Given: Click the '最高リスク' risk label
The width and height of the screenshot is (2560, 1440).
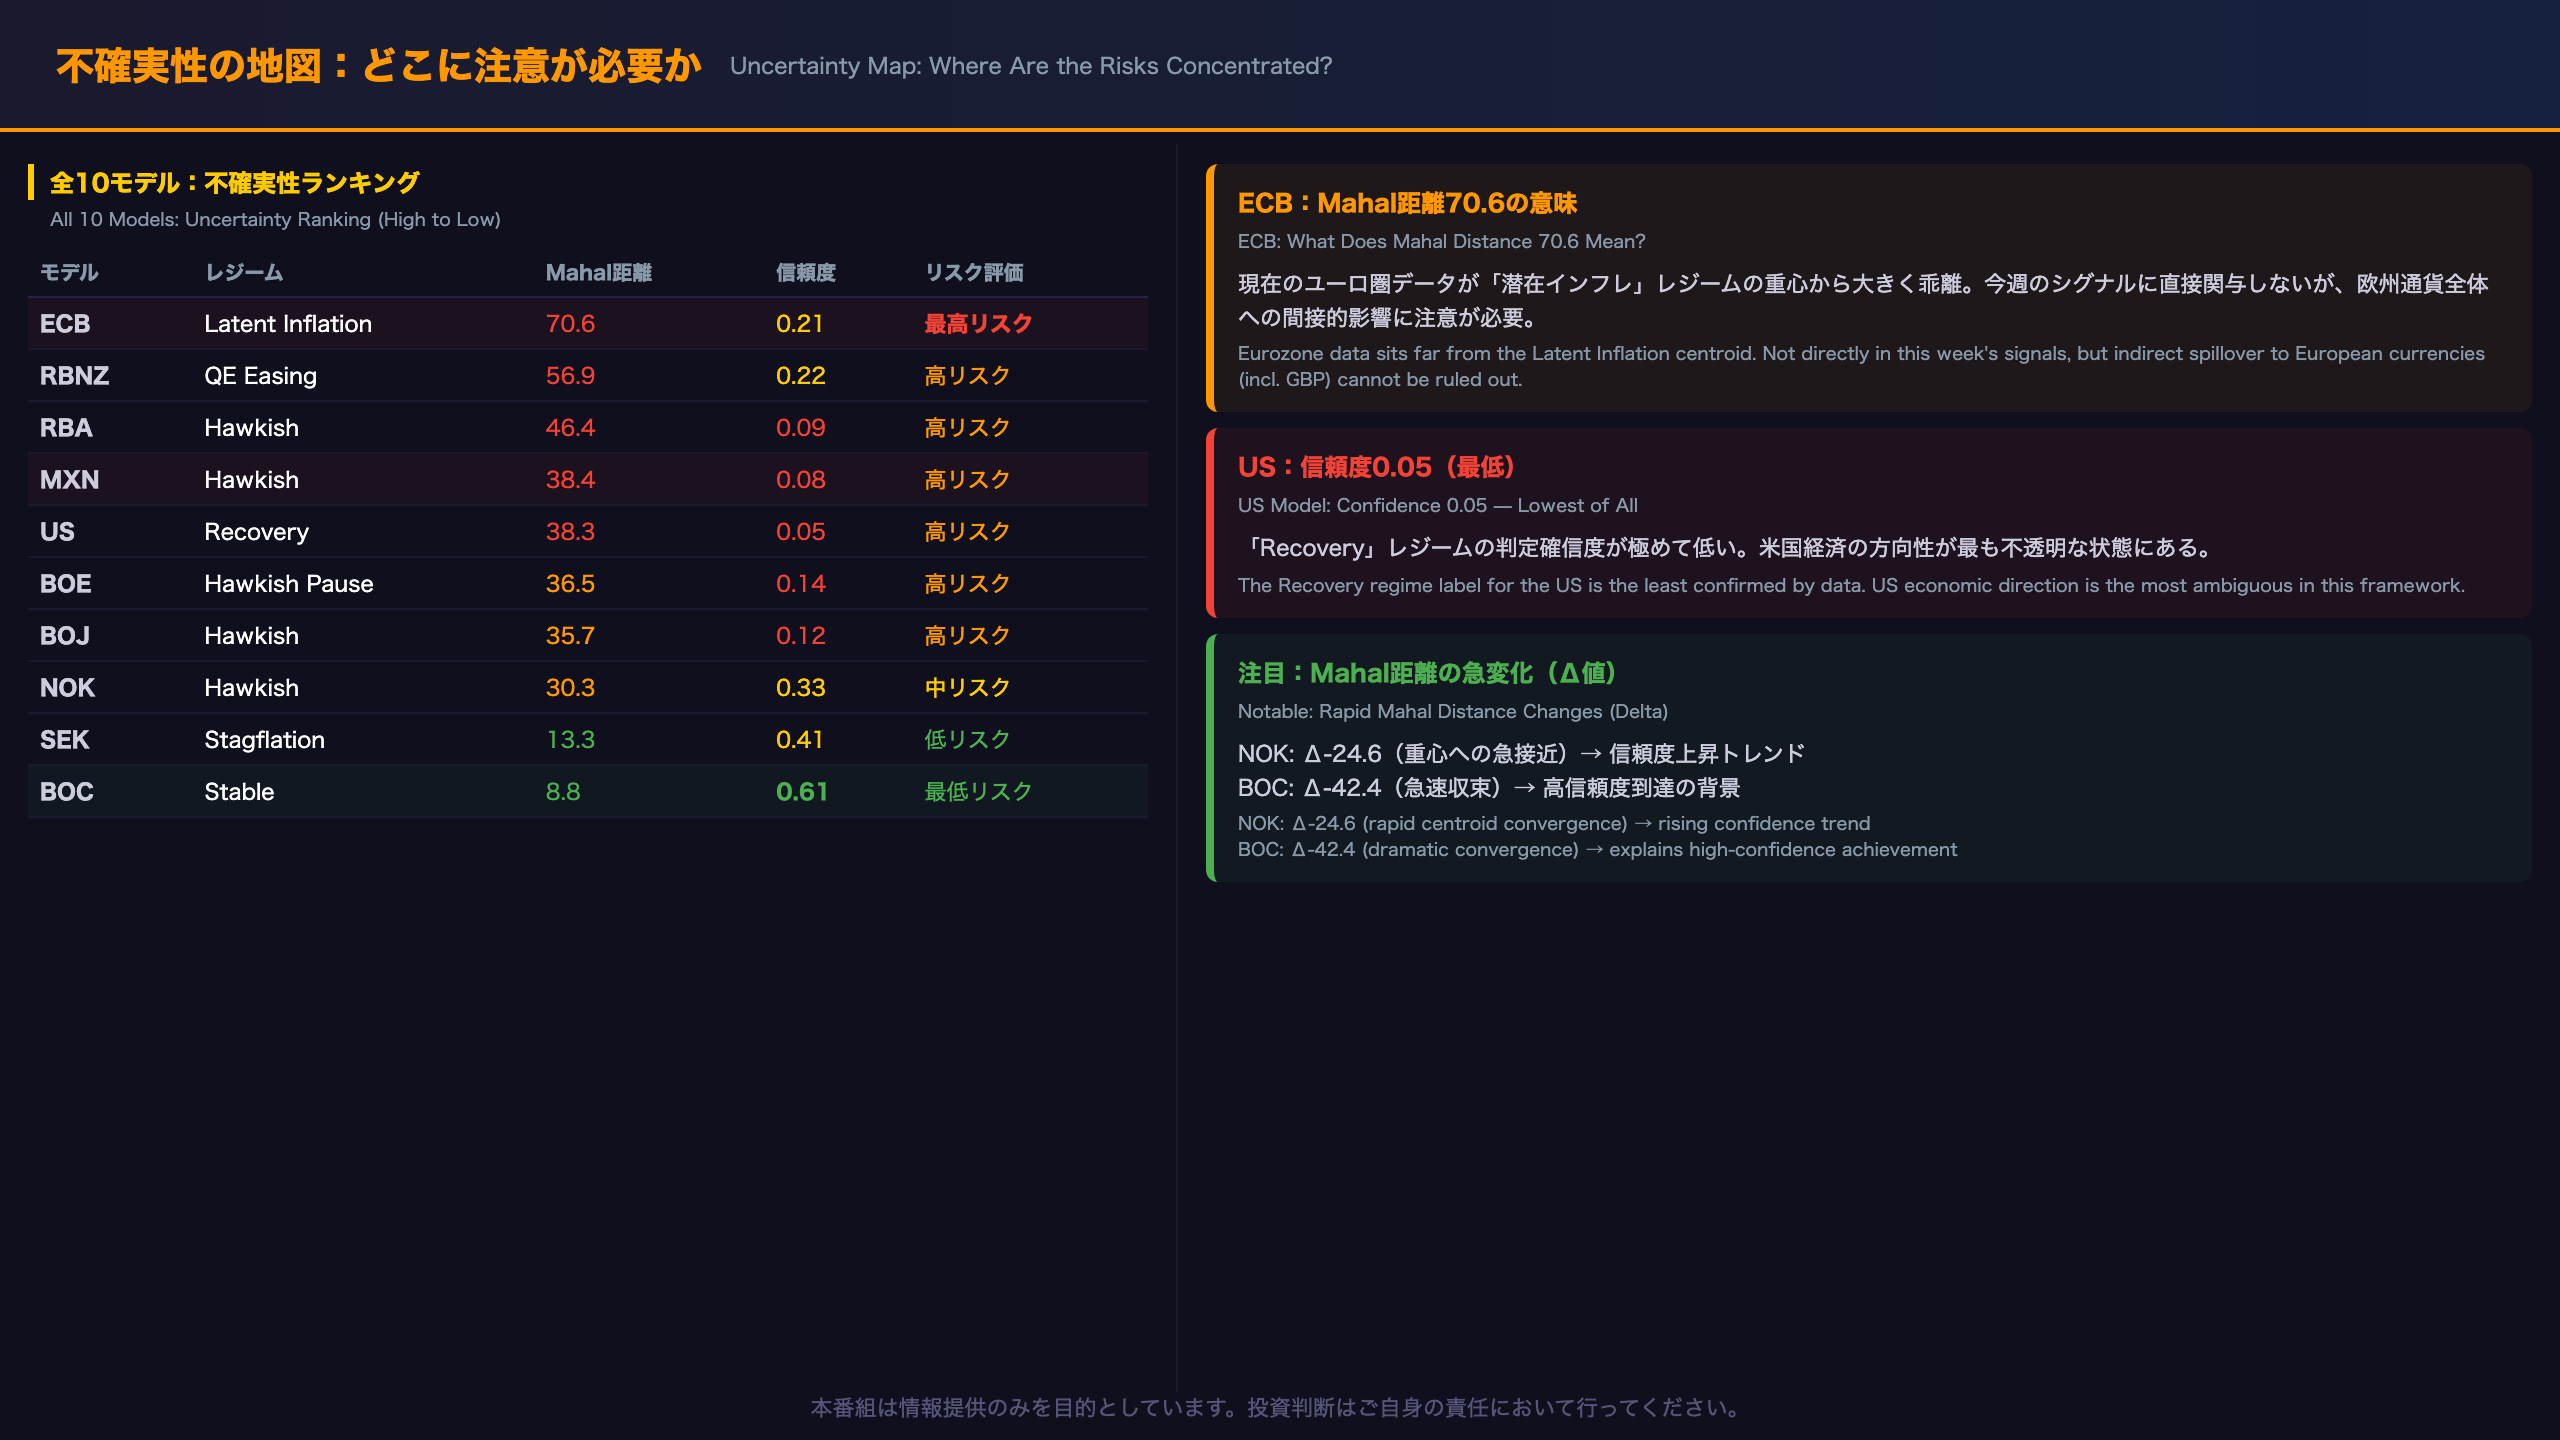Looking at the screenshot, I should coord(978,324).
